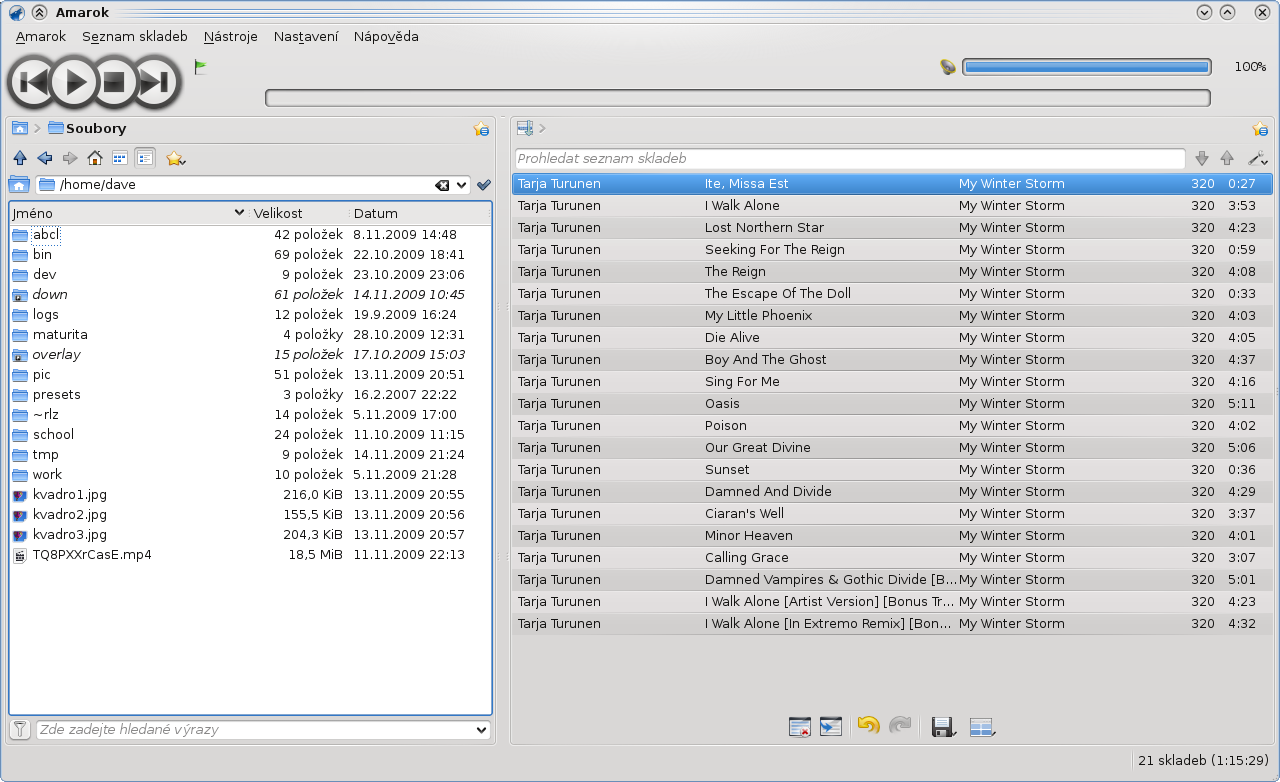Select track 'Ciaran's Well'
1280x782 pixels.
pyautogui.click(x=892, y=513)
